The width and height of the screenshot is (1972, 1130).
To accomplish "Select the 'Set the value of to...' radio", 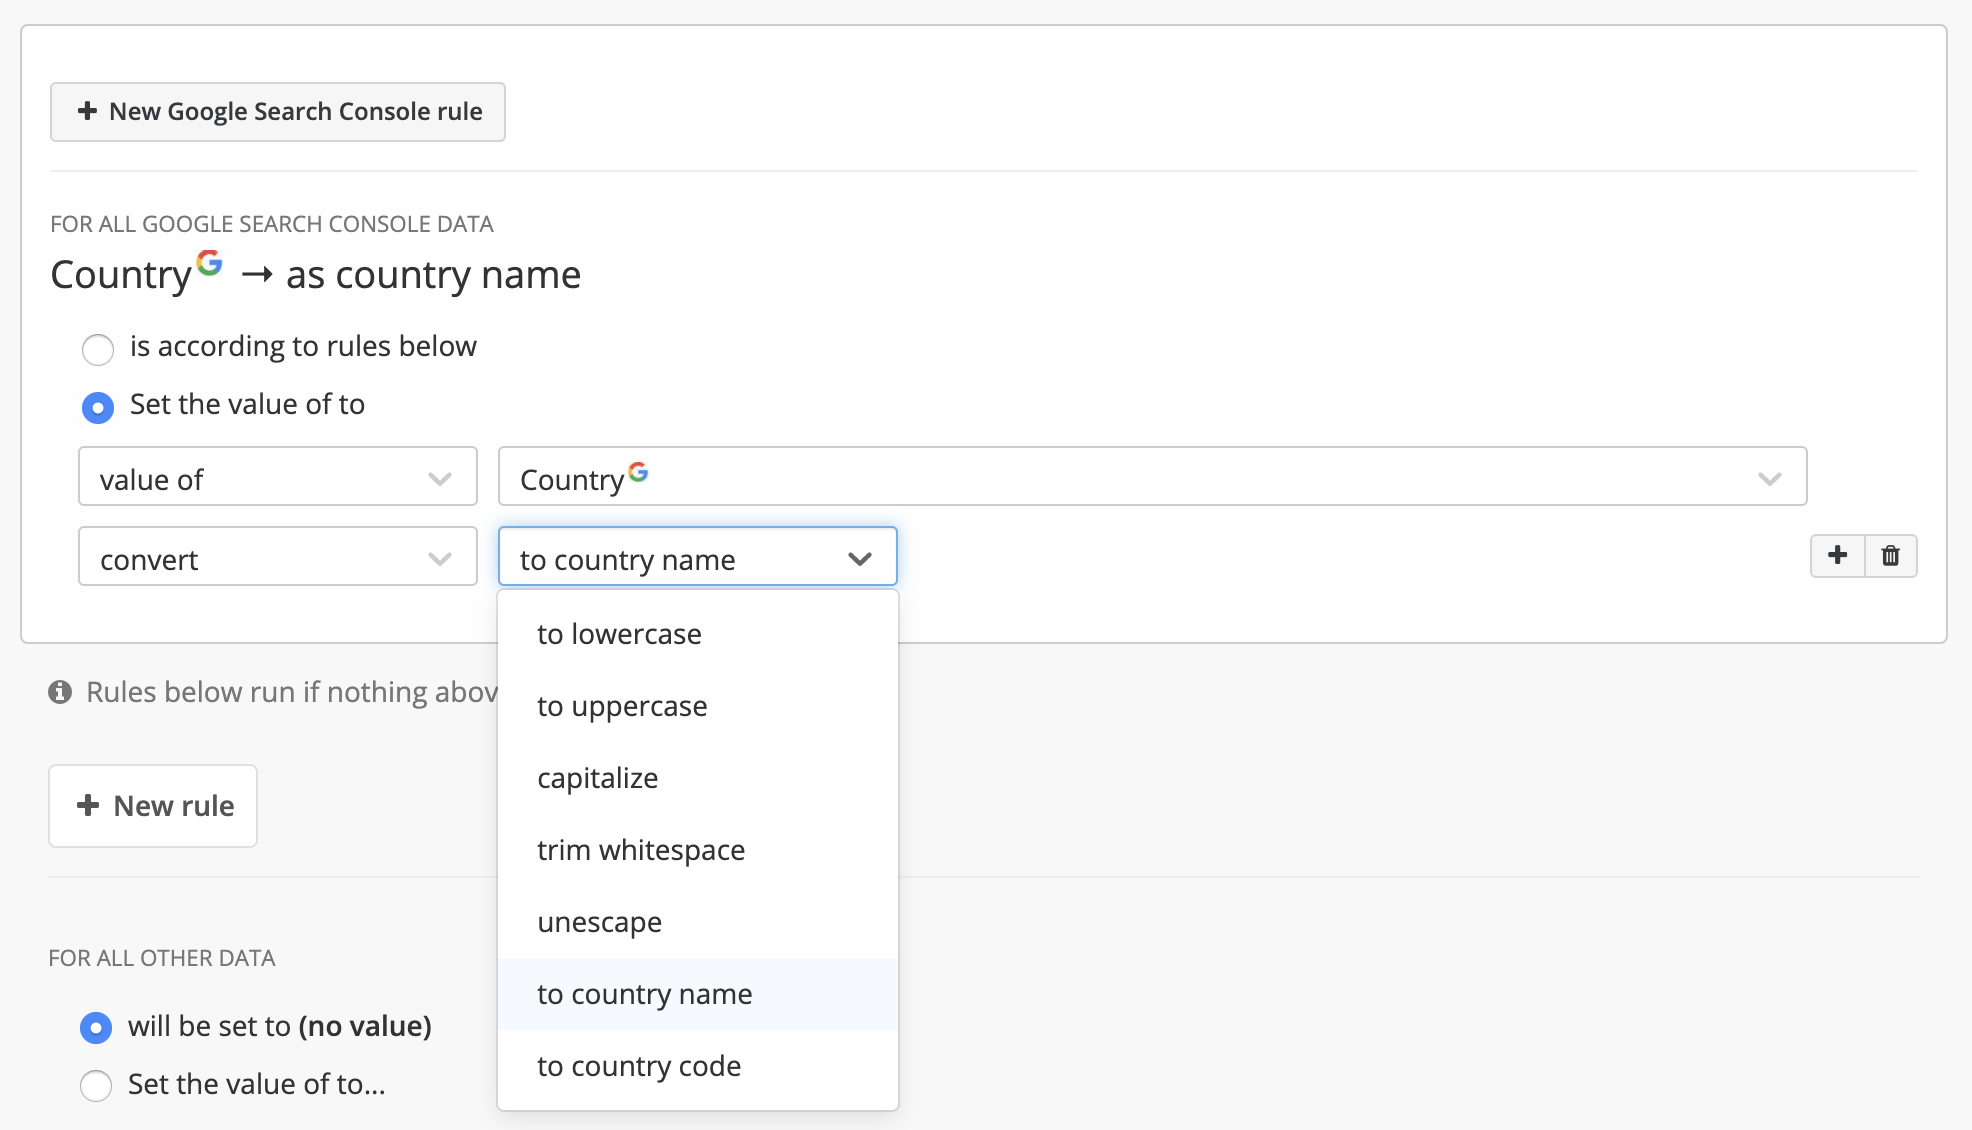I will pos(96,1085).
